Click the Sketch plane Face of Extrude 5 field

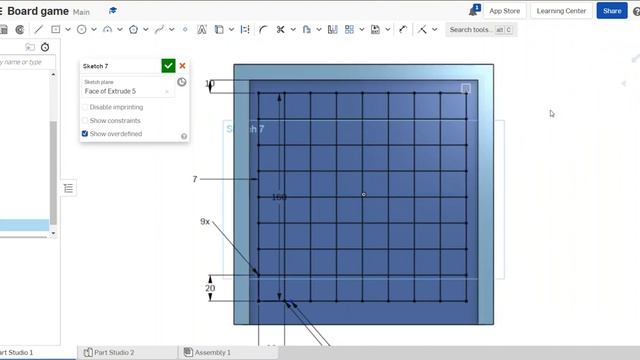(128, 87)
